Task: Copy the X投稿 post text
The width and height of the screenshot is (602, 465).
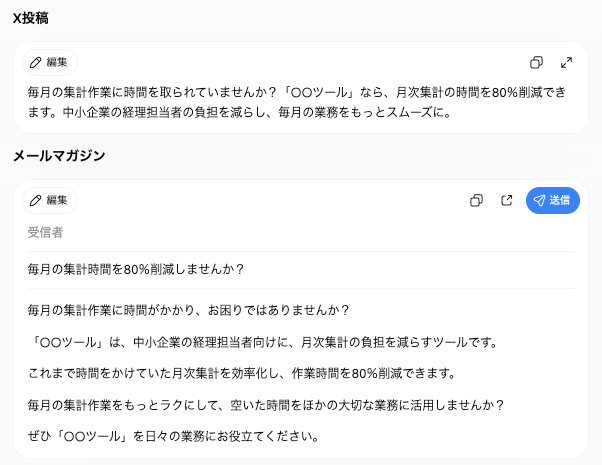Action: pyautogui.click(x=536, y=62)
